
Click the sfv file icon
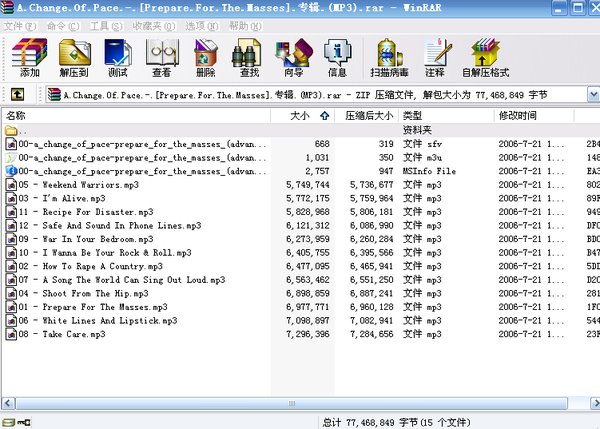[x=11, y=144]
